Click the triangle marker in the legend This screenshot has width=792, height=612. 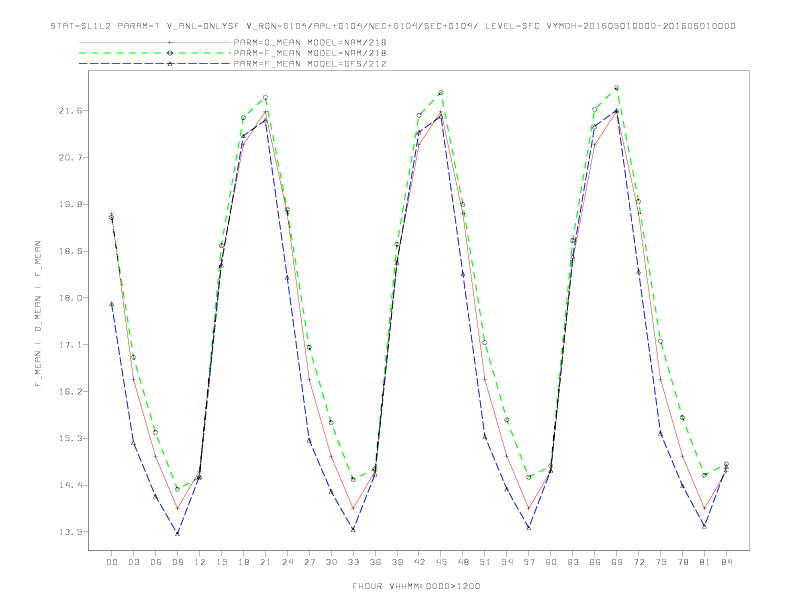pos(170,64)
